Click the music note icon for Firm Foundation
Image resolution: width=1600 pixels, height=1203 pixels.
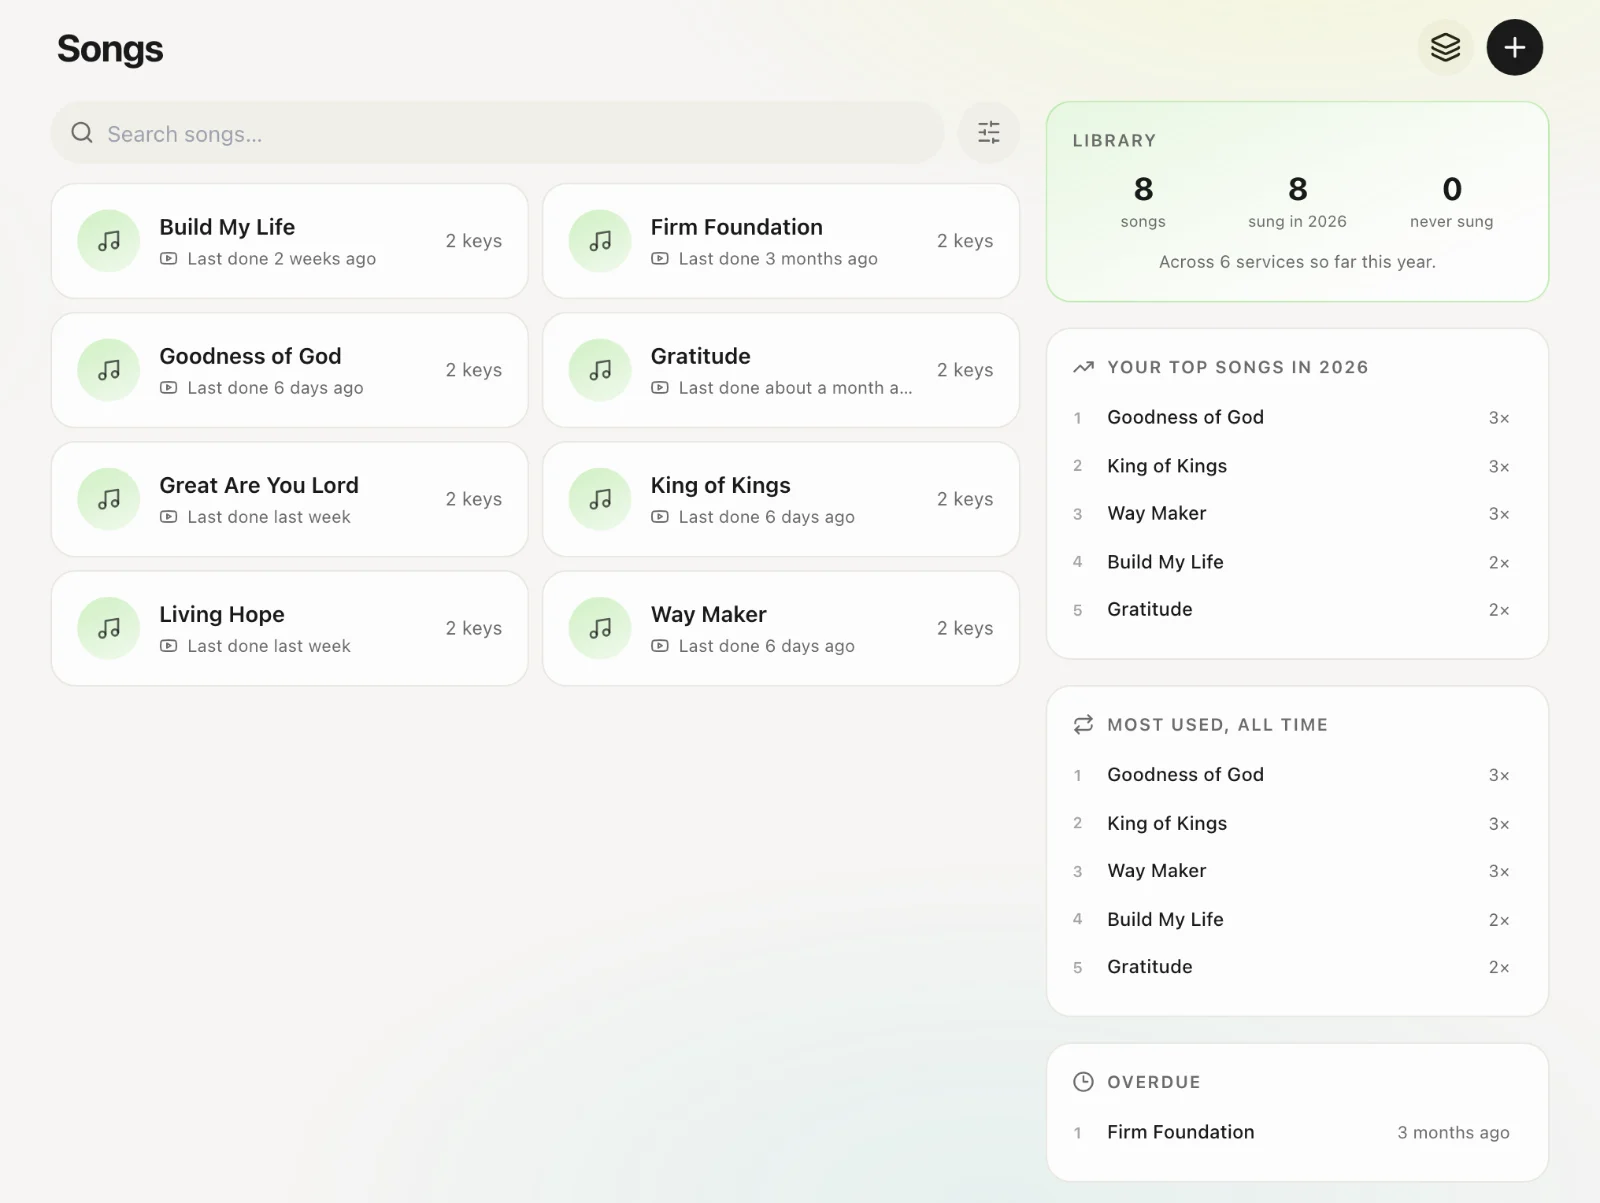[x=600, y=241]
